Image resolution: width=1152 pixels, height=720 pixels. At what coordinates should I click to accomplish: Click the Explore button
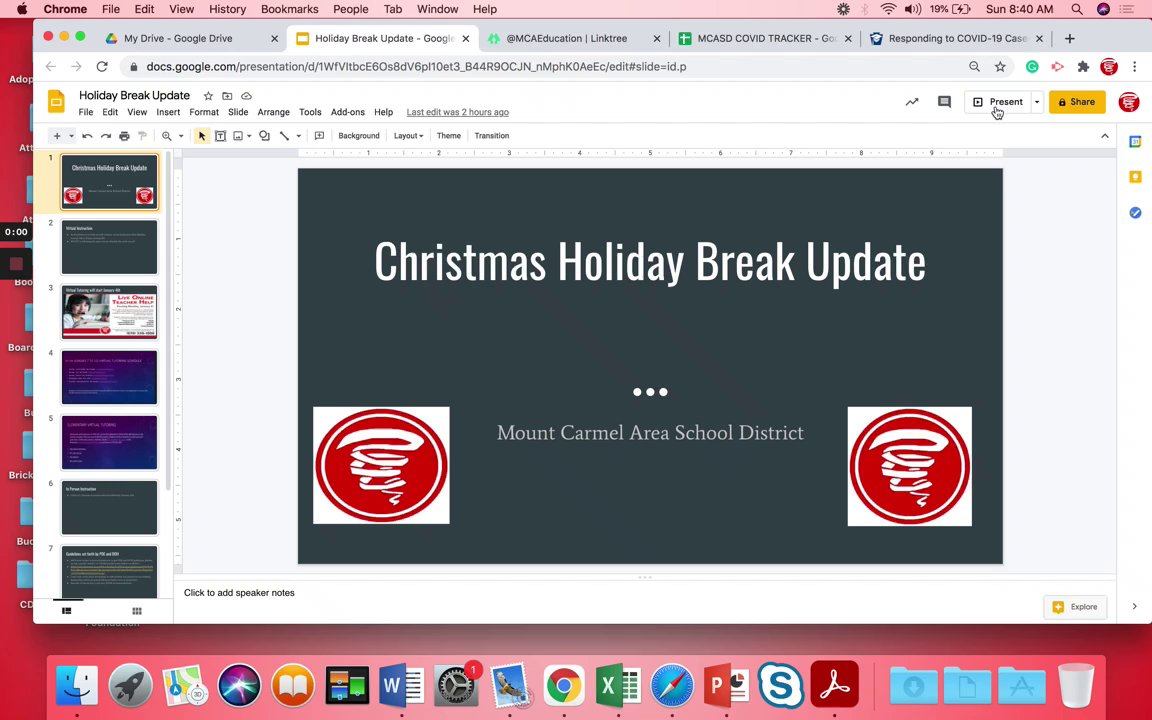1075,607
